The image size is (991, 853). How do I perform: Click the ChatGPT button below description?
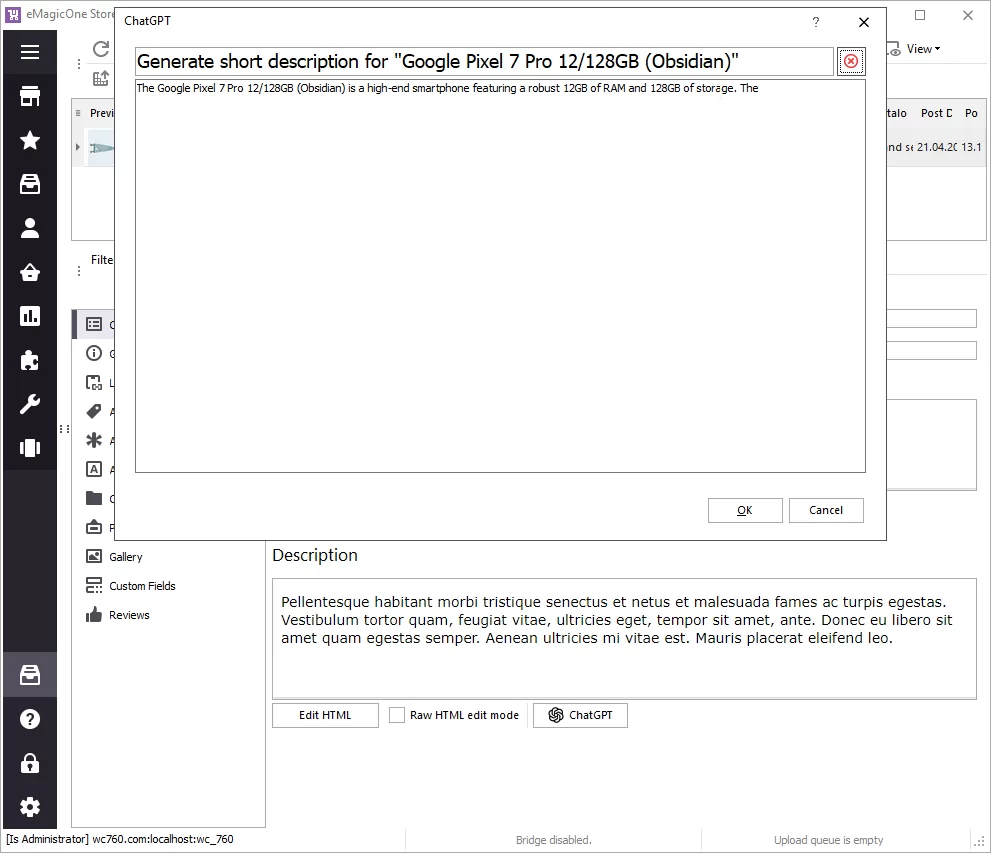(580, 715)
